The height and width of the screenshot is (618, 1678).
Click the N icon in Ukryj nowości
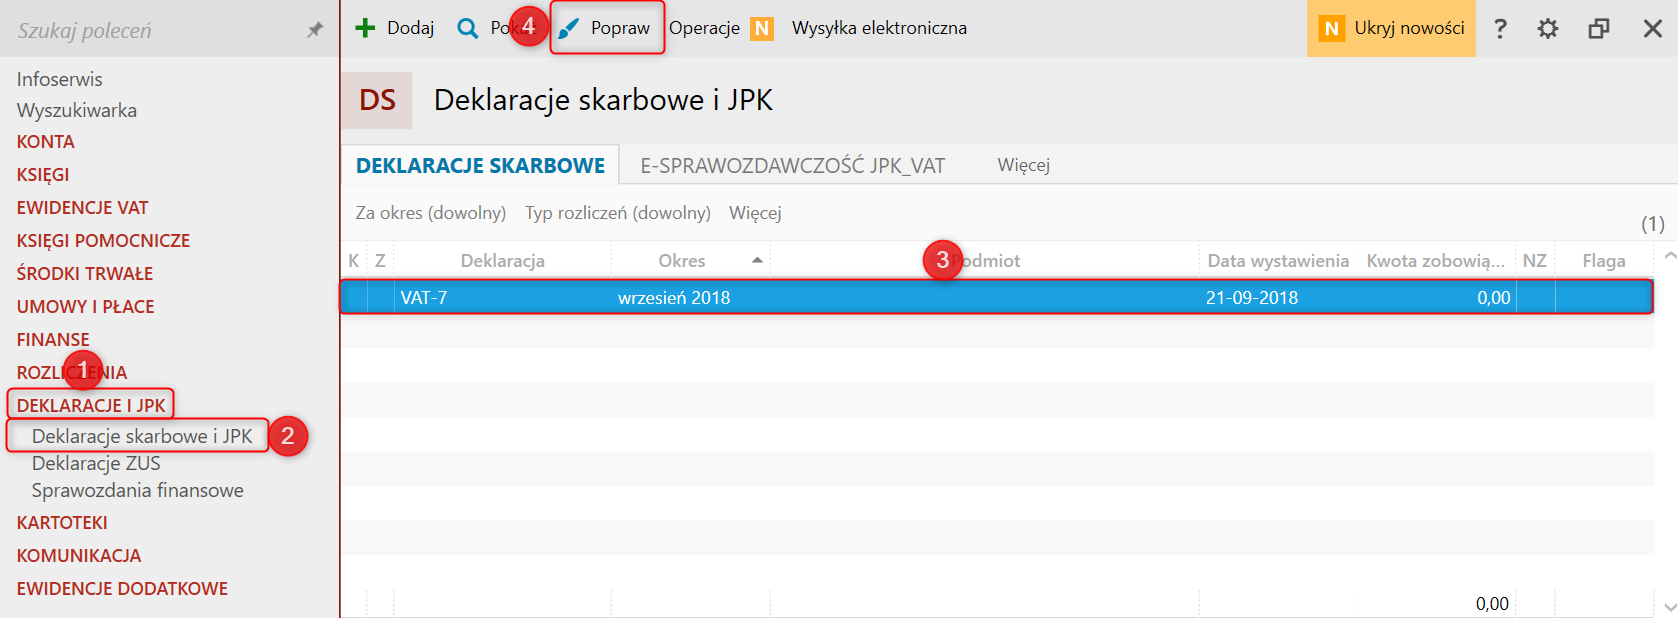pos(1331,28)
